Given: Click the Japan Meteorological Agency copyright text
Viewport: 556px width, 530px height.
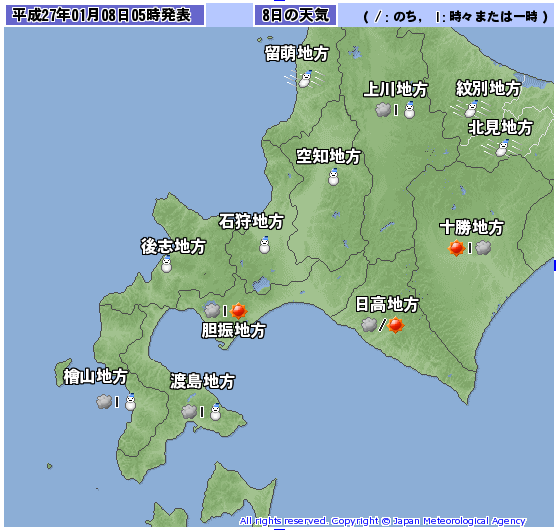Looking at the screenshot, I should pos(382,521).
